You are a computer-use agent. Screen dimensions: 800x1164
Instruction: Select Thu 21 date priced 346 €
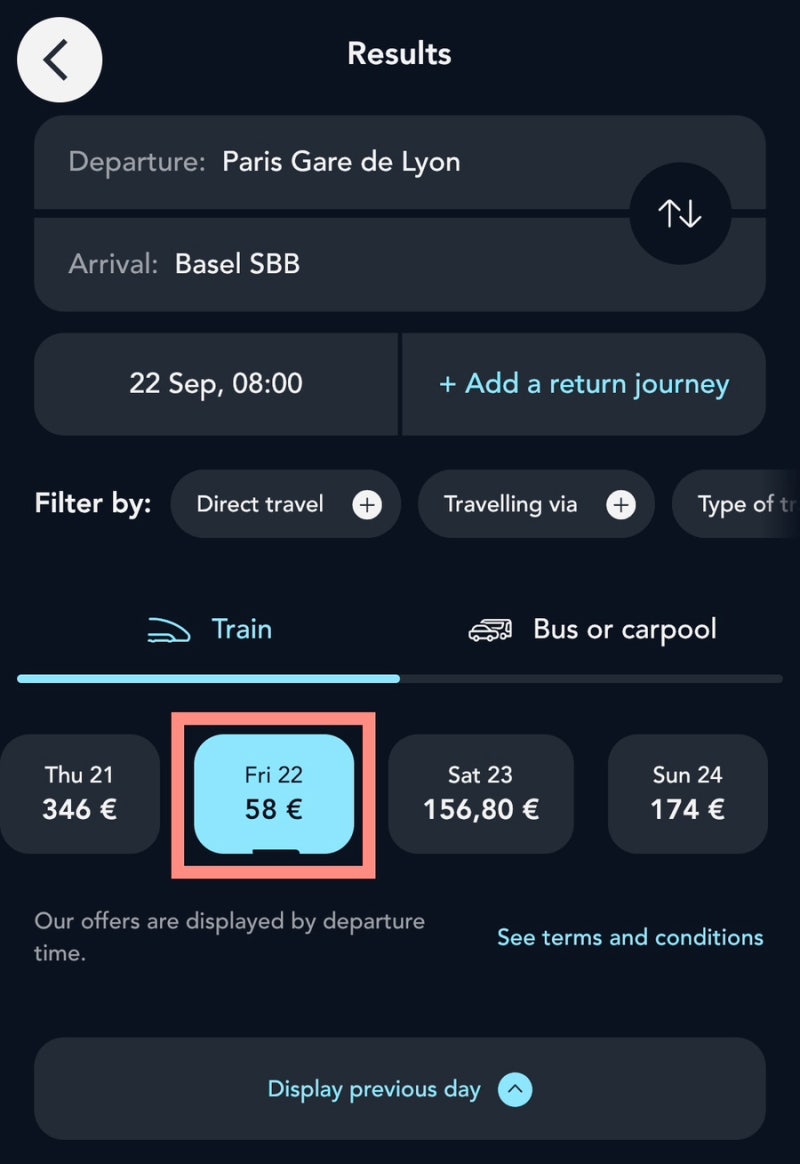click(x=79, y=794)
